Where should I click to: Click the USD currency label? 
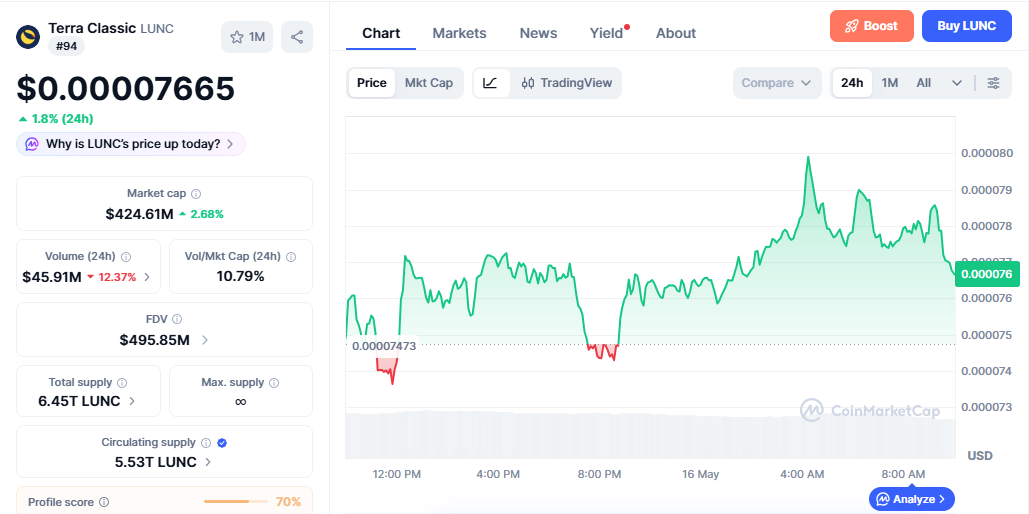click(x=980, y=456)
